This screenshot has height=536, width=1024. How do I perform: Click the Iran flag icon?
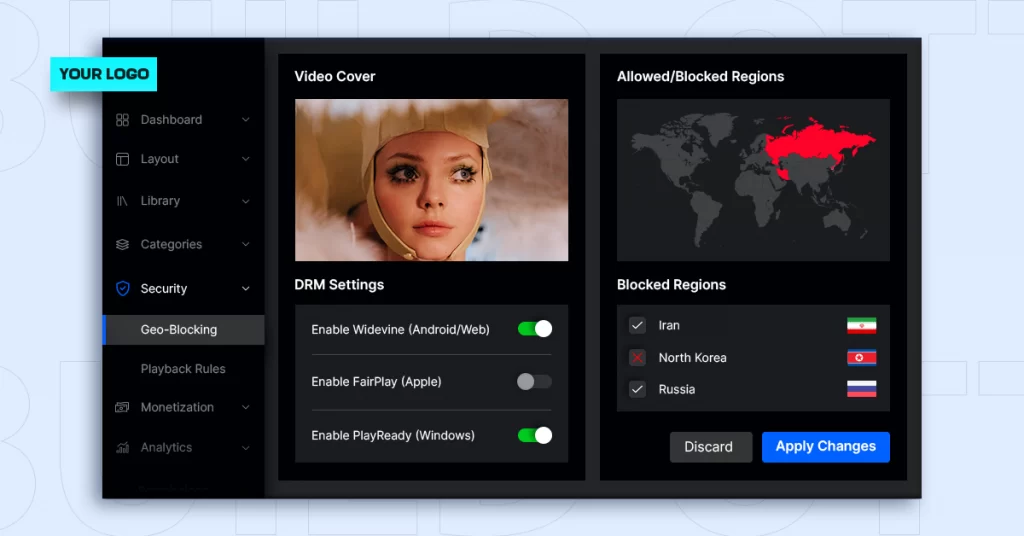click(861, 325)
